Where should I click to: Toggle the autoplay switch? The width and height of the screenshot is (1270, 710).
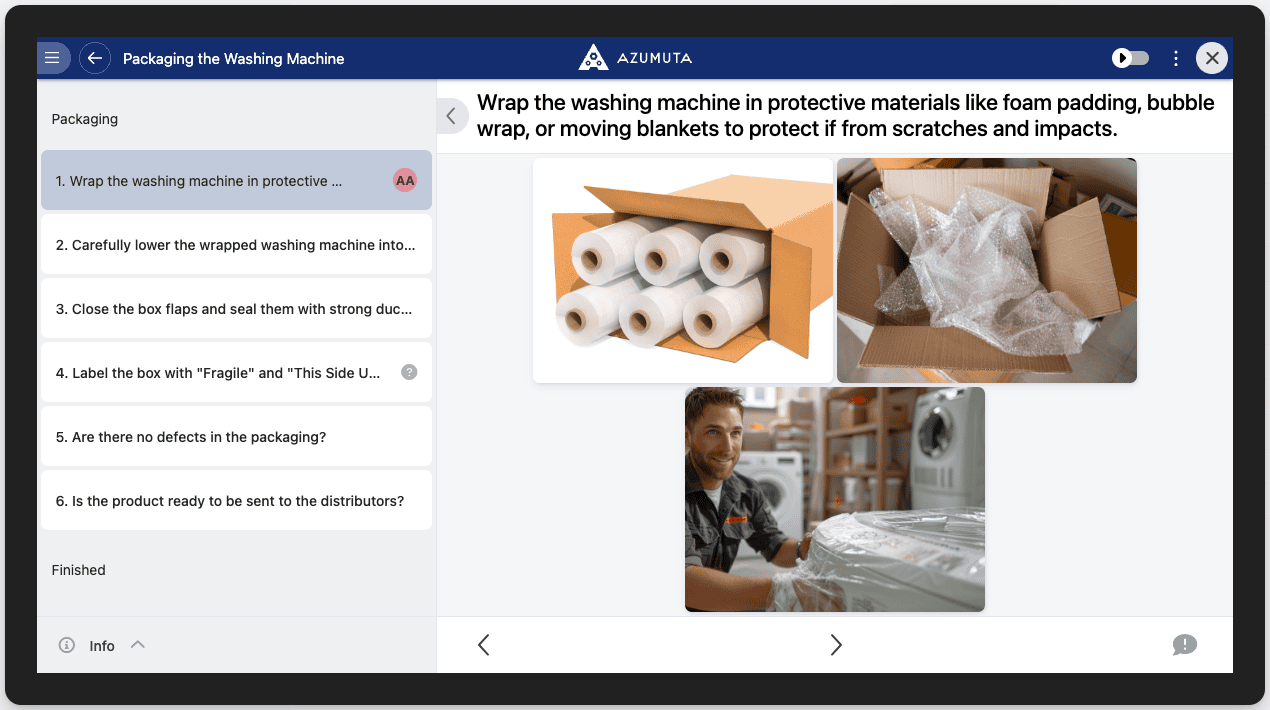click(1131, 58)
